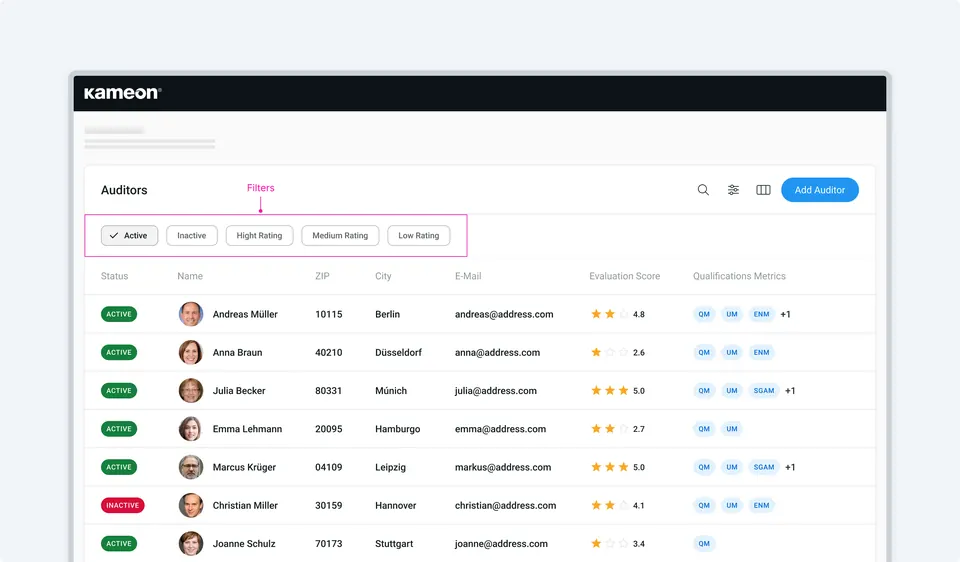
Task: Click the QM tag in Joanne Schulz's row
Action: tap(704, 544)
